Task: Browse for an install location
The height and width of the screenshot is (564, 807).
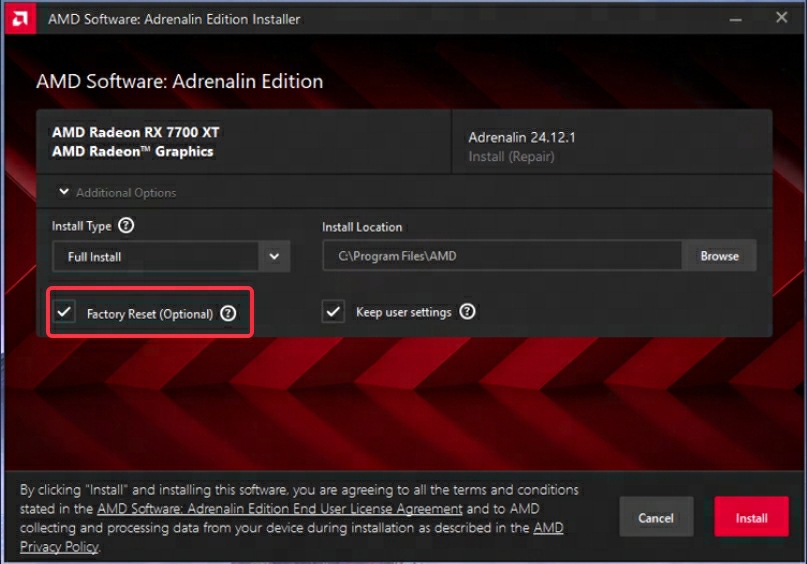Action: point(719,256)
